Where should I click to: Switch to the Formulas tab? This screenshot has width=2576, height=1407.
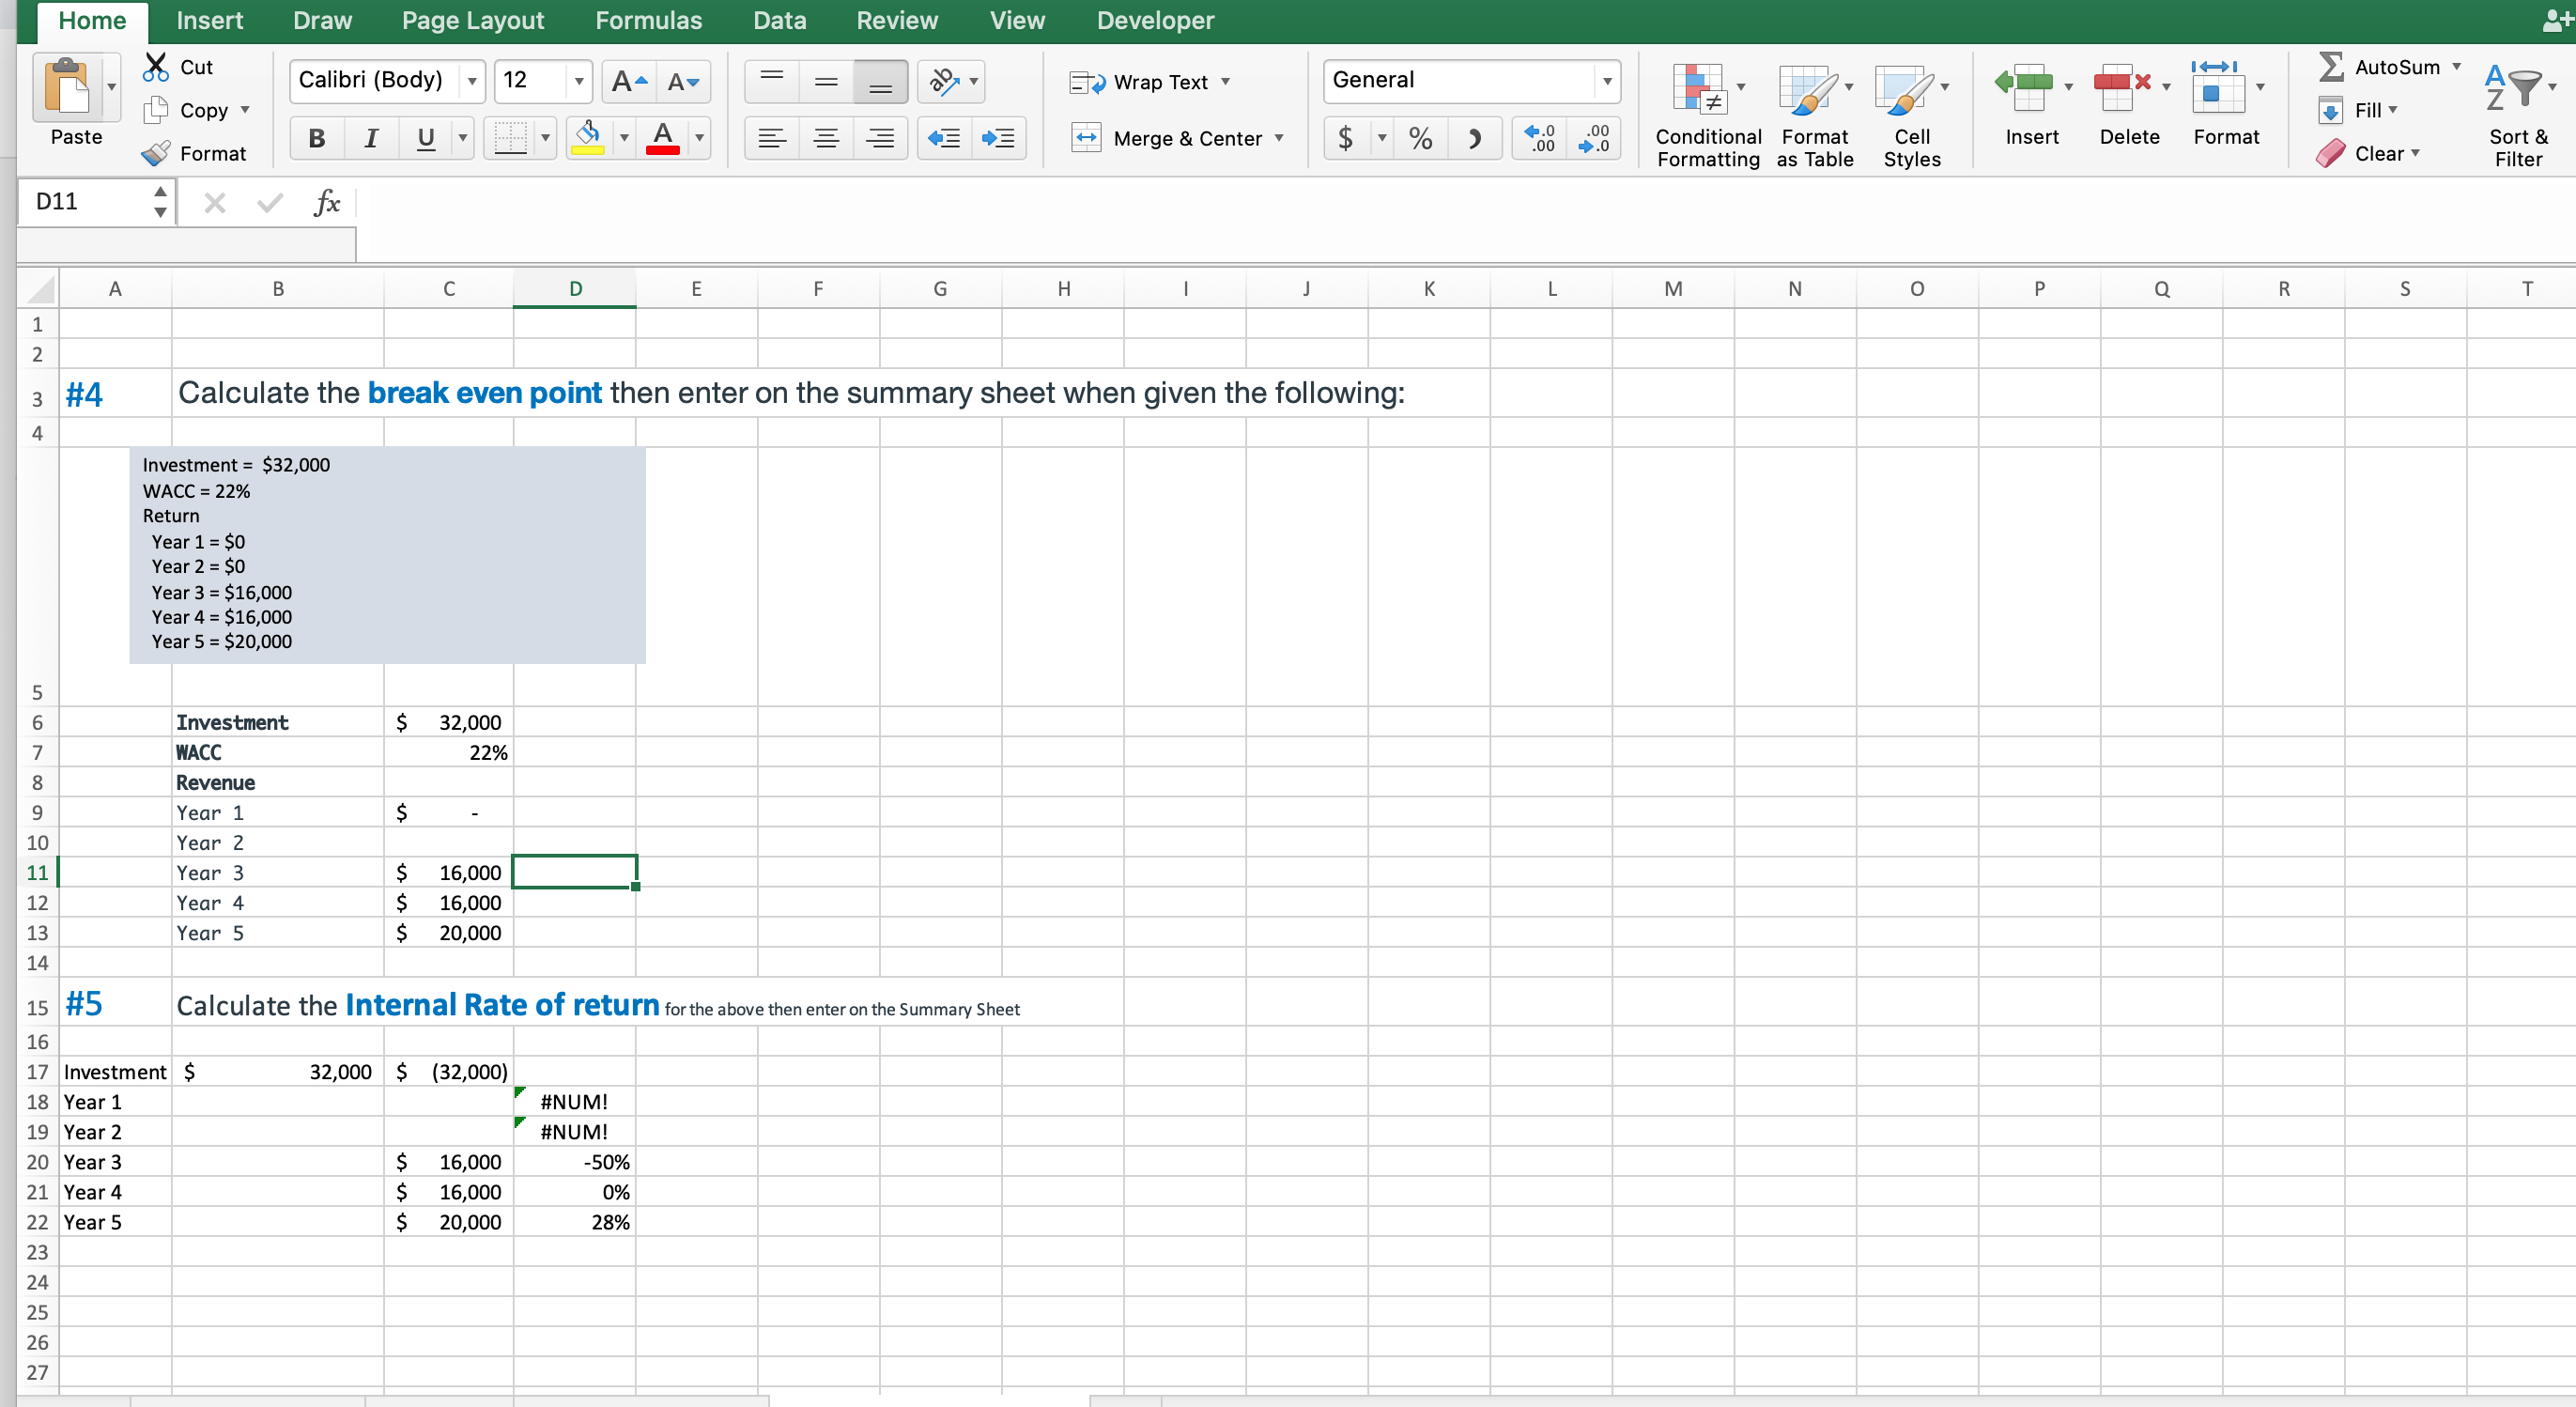(648, 20)
